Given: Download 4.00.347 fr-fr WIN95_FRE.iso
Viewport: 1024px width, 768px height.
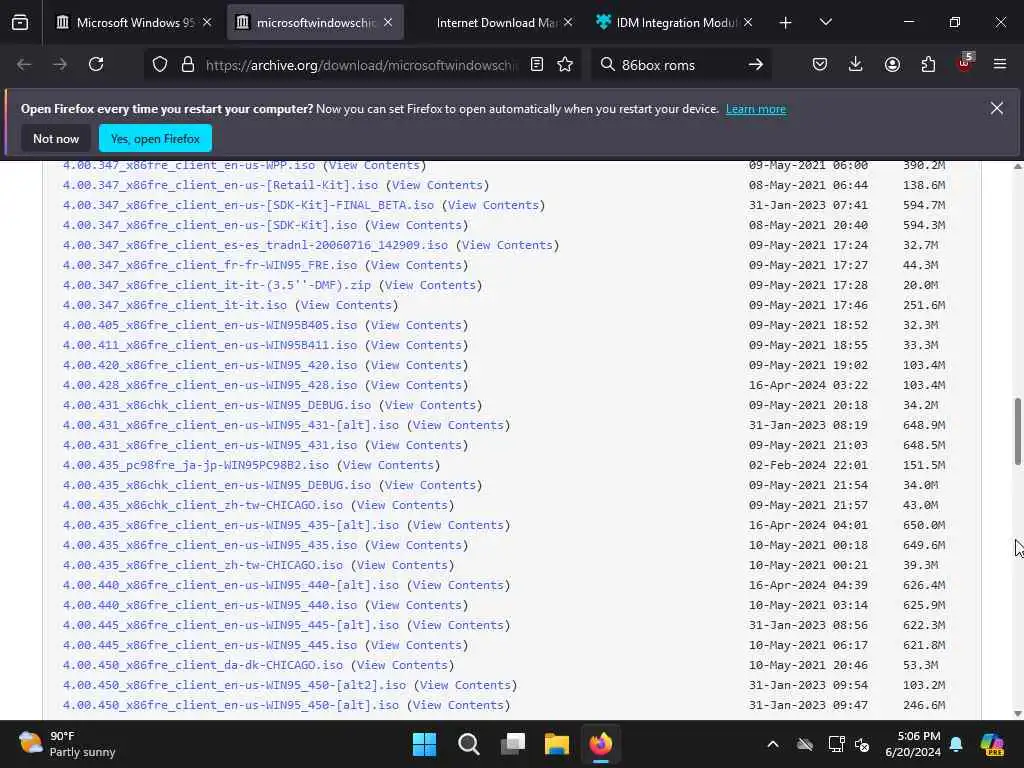Looking at the screenshot, I should point(210,265).
